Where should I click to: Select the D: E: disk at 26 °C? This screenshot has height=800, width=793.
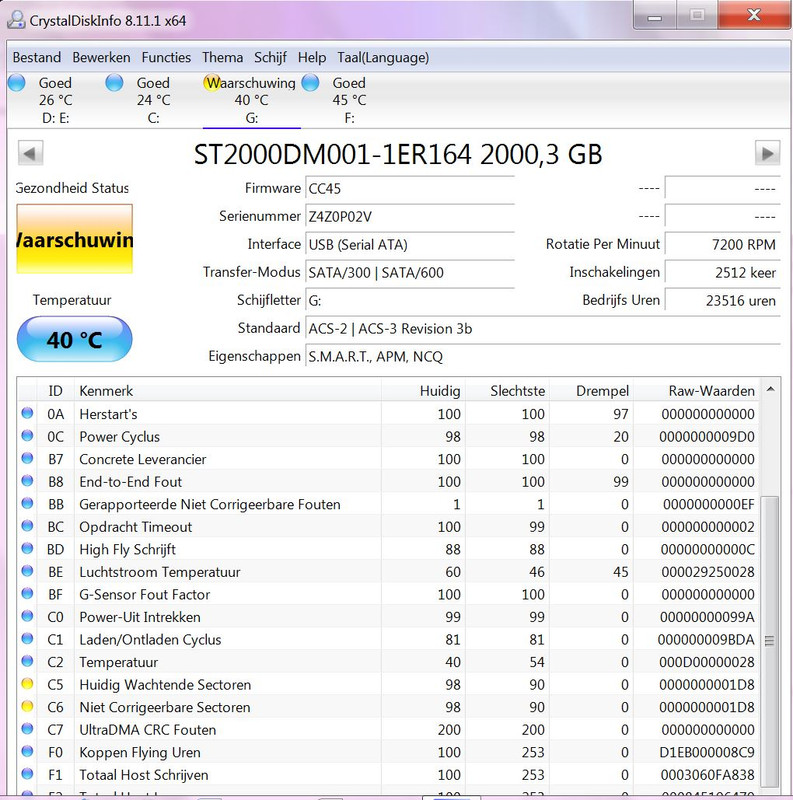tap(55, 100)
